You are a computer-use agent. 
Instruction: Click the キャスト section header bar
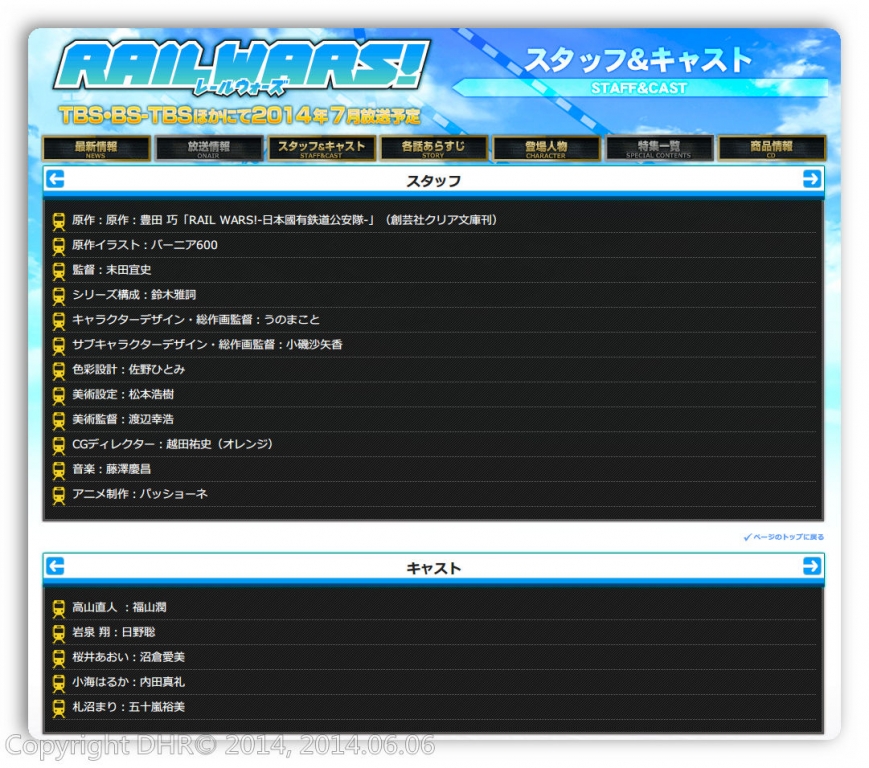click(x=434, y=567)
